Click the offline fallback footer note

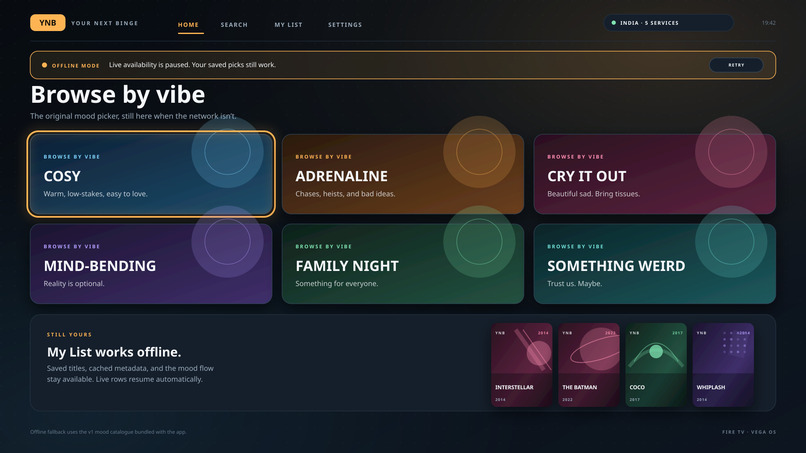tap(108, 432)
